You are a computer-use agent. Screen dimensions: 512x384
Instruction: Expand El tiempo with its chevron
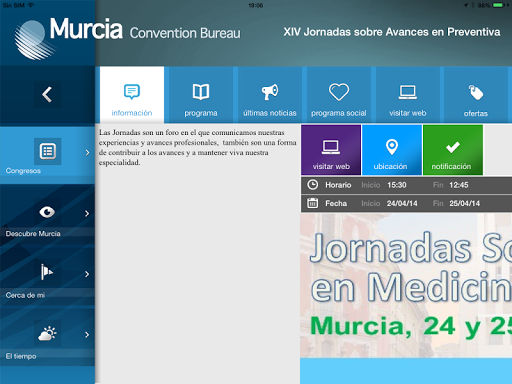coord(87,335)
